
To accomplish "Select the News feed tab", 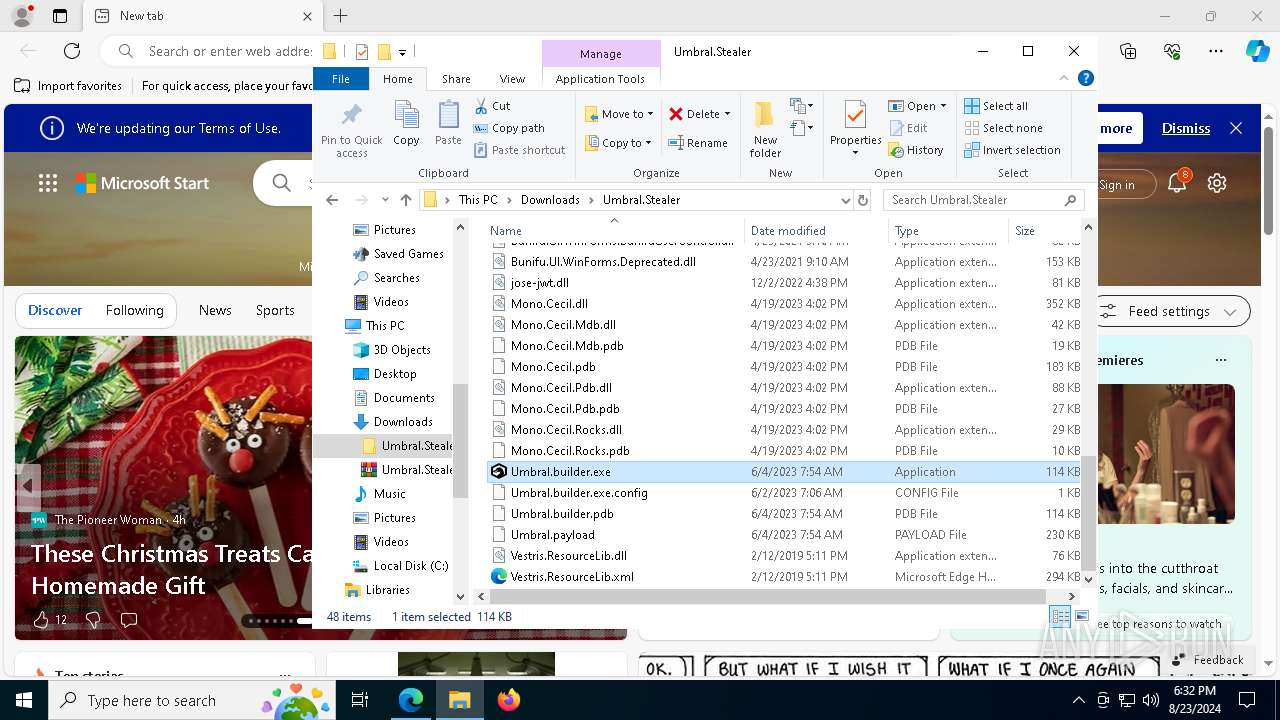I will coord(215,310).
